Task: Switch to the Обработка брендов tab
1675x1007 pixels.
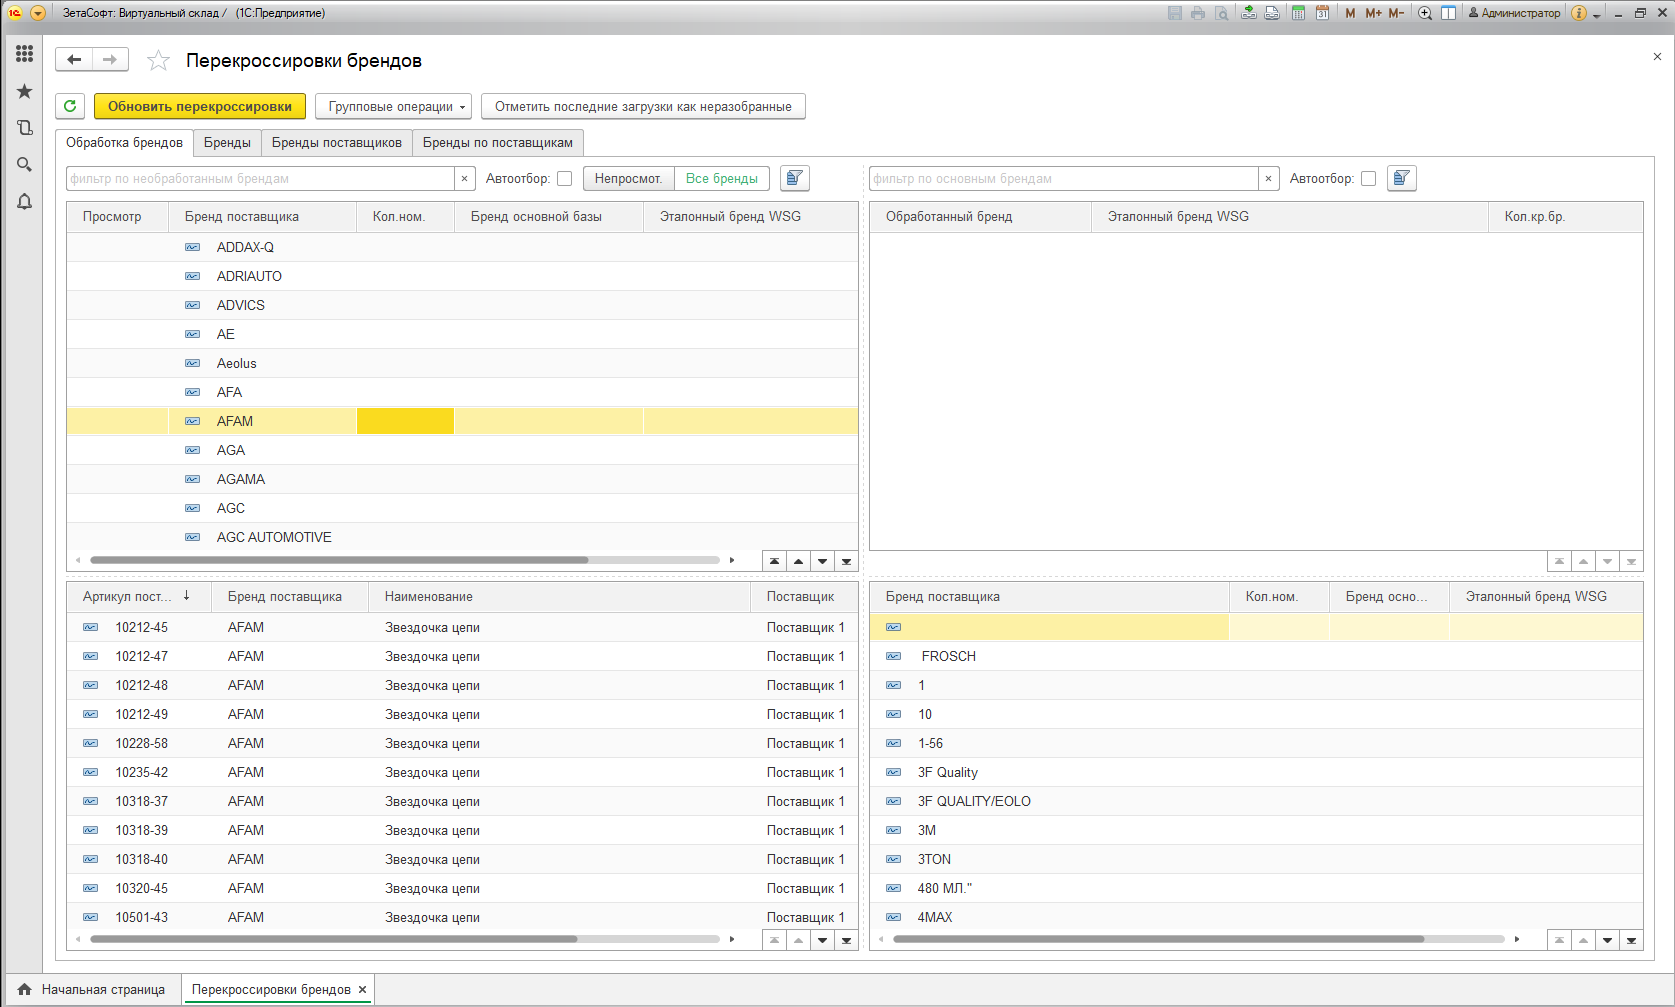Action: [x=125, y=143]
